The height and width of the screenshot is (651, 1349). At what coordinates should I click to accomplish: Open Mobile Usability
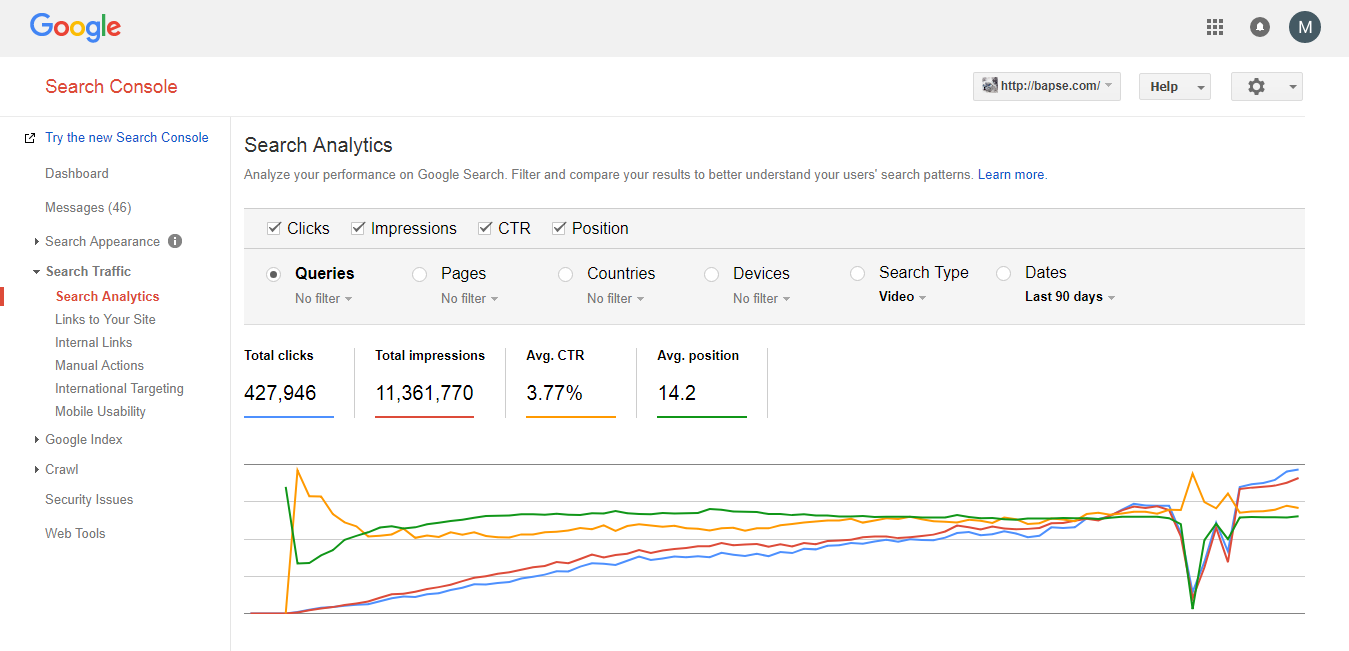100,411
